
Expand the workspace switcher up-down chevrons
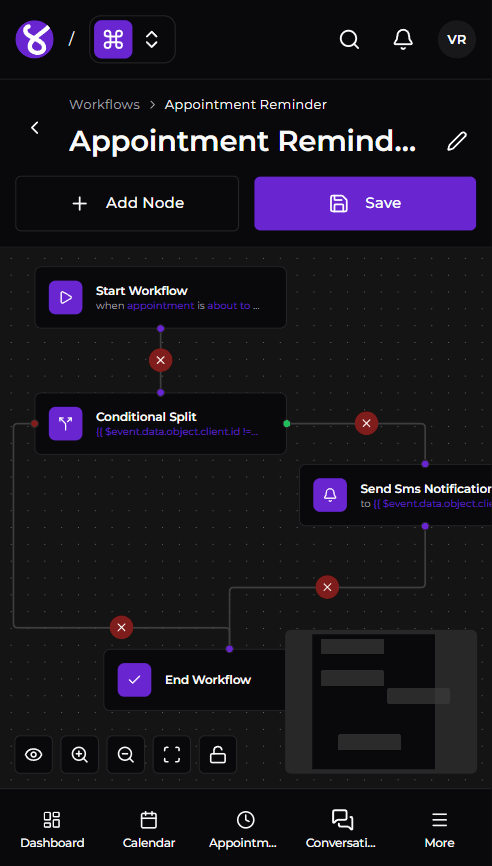pyautogui.click(x=151, y=39)
